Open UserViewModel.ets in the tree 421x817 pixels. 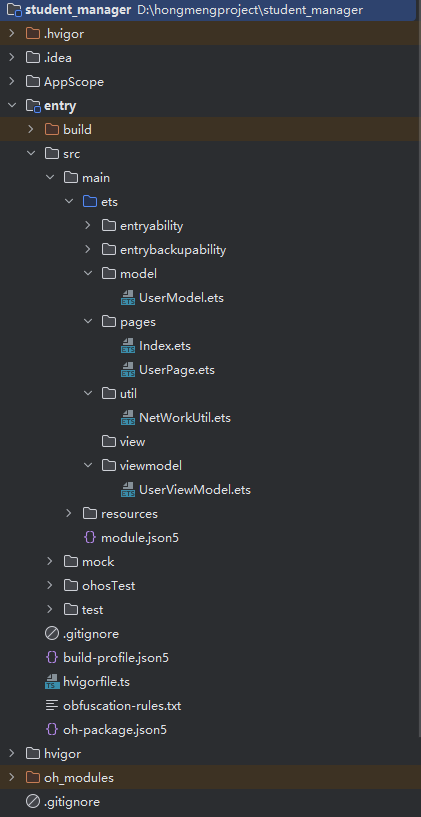[195, 490]
